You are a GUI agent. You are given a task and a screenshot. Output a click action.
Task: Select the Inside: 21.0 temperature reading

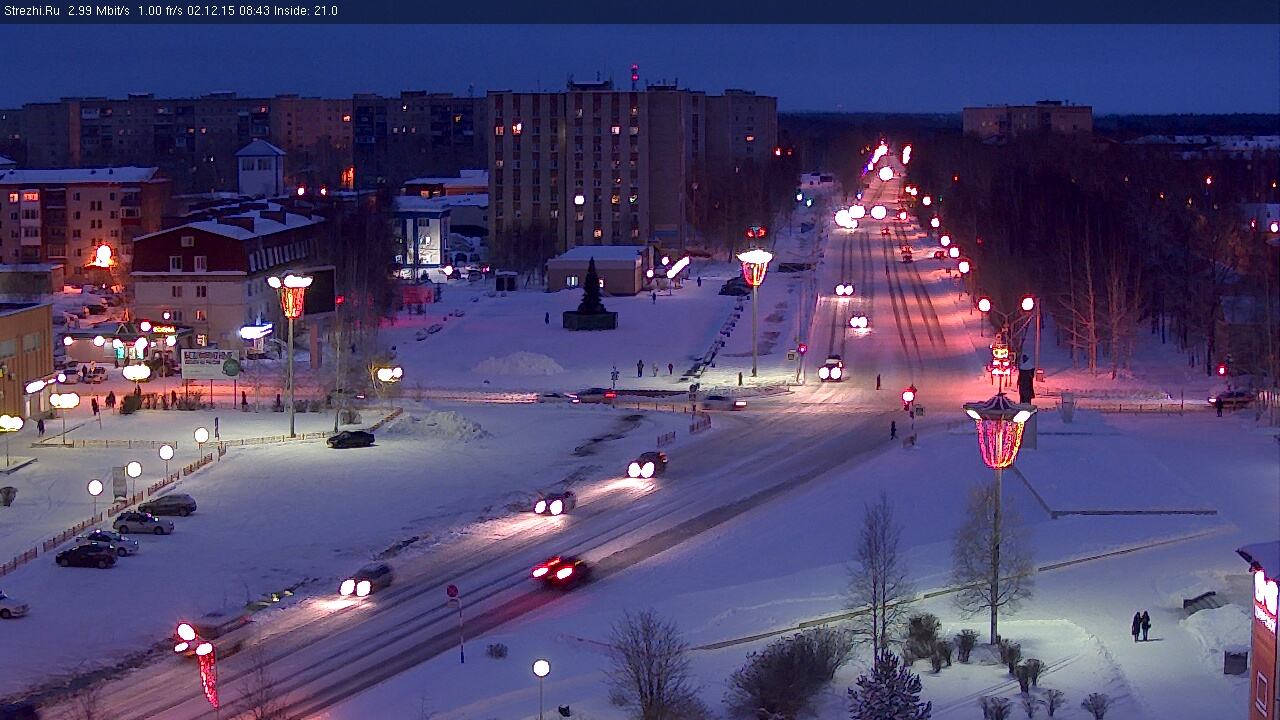click(306, 11)
